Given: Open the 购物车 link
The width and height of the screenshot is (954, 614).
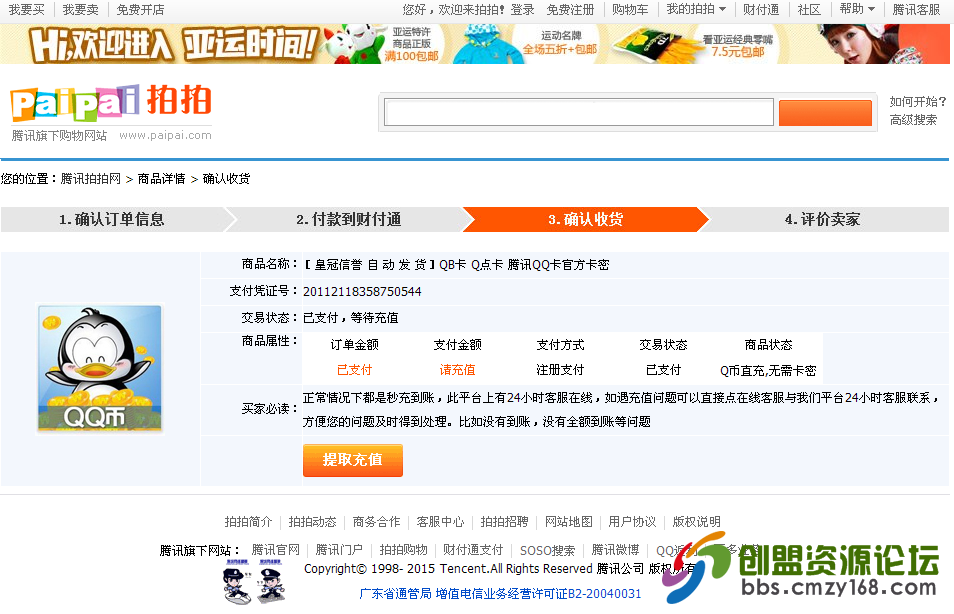Looking at the screenshot, I should (630, 10).
